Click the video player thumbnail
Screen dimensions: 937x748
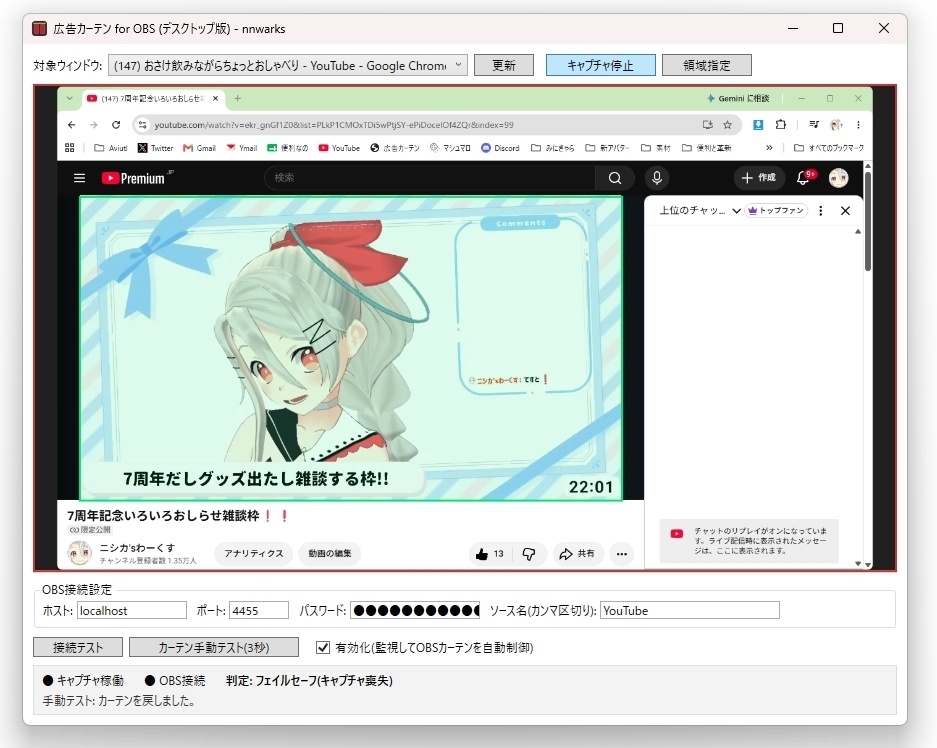[351, 348]
